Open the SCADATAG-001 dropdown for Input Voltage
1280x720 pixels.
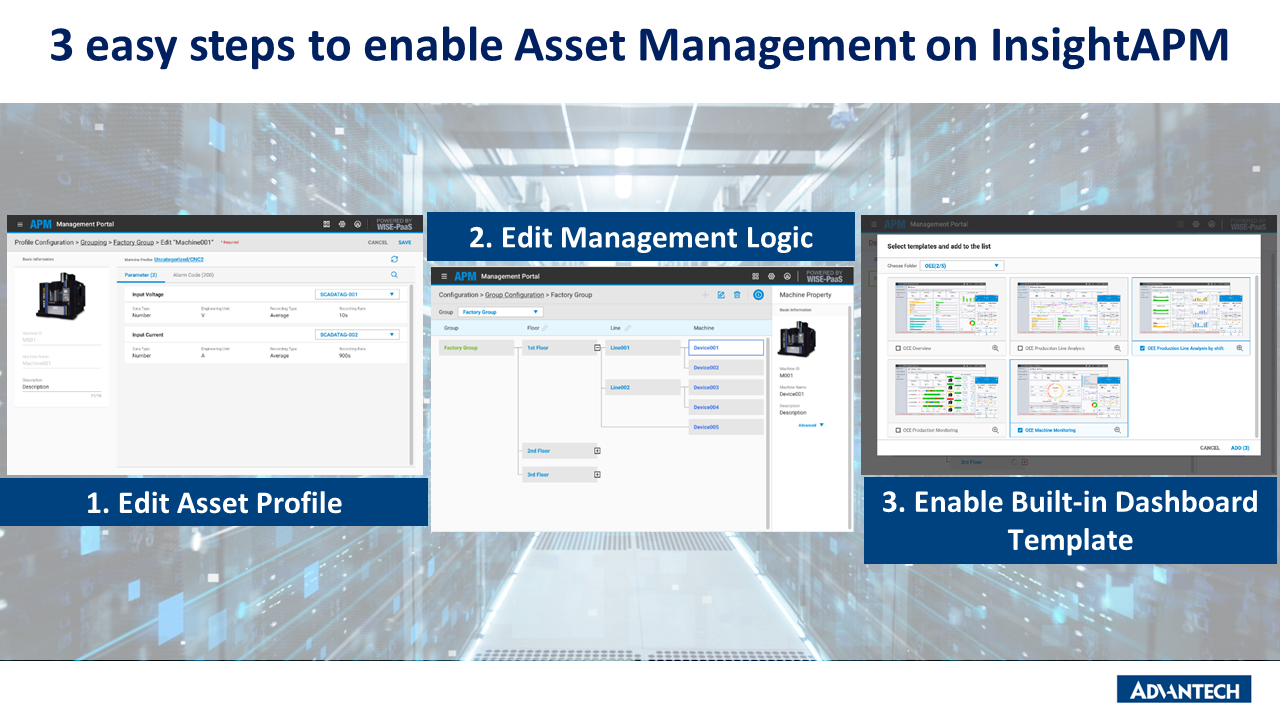tap(357, 294)
